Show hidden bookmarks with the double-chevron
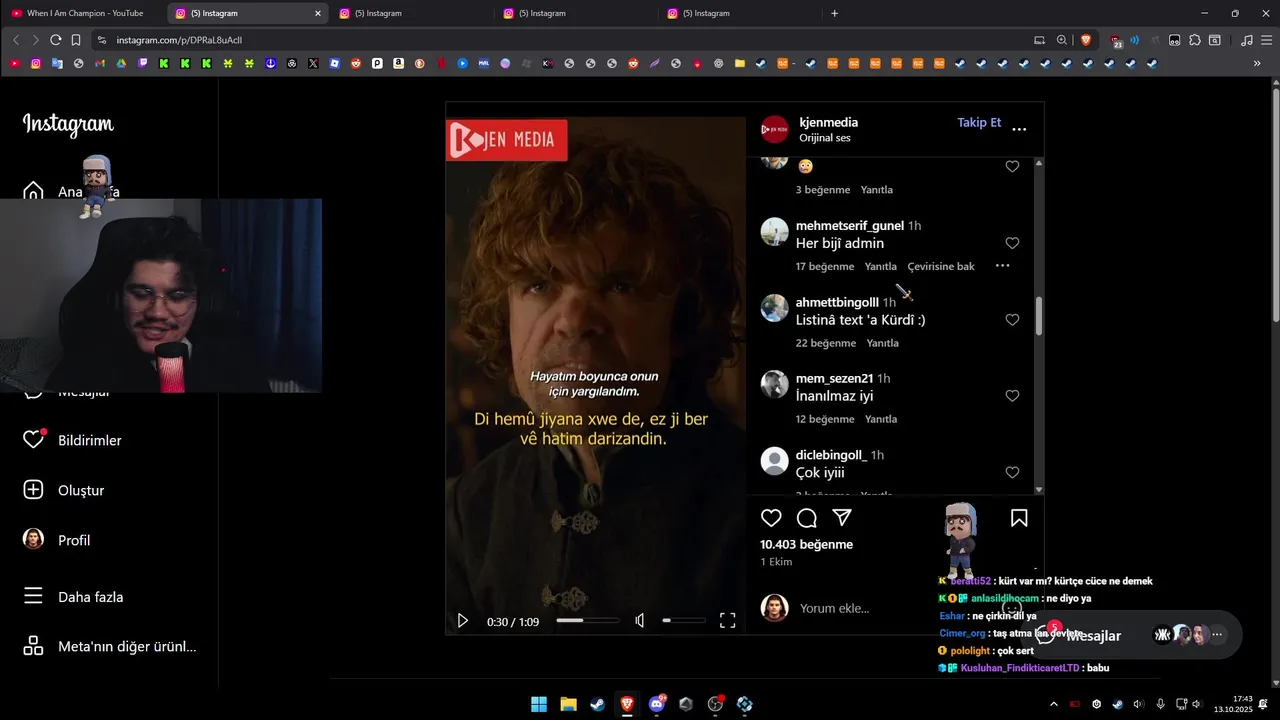Screen dimensions: 1280x720 (1257, 63)
